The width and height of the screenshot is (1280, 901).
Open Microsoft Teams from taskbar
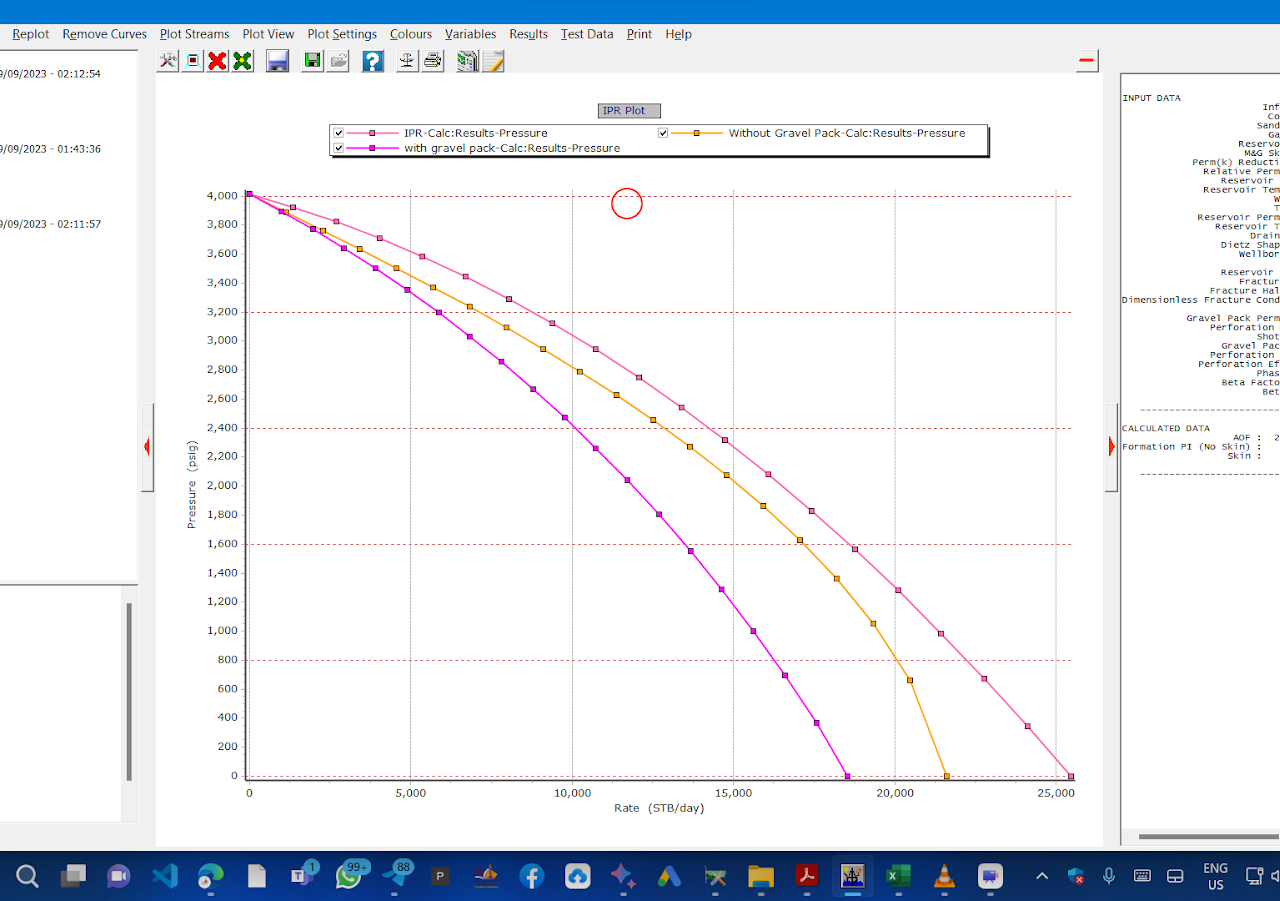coord(303,877)
